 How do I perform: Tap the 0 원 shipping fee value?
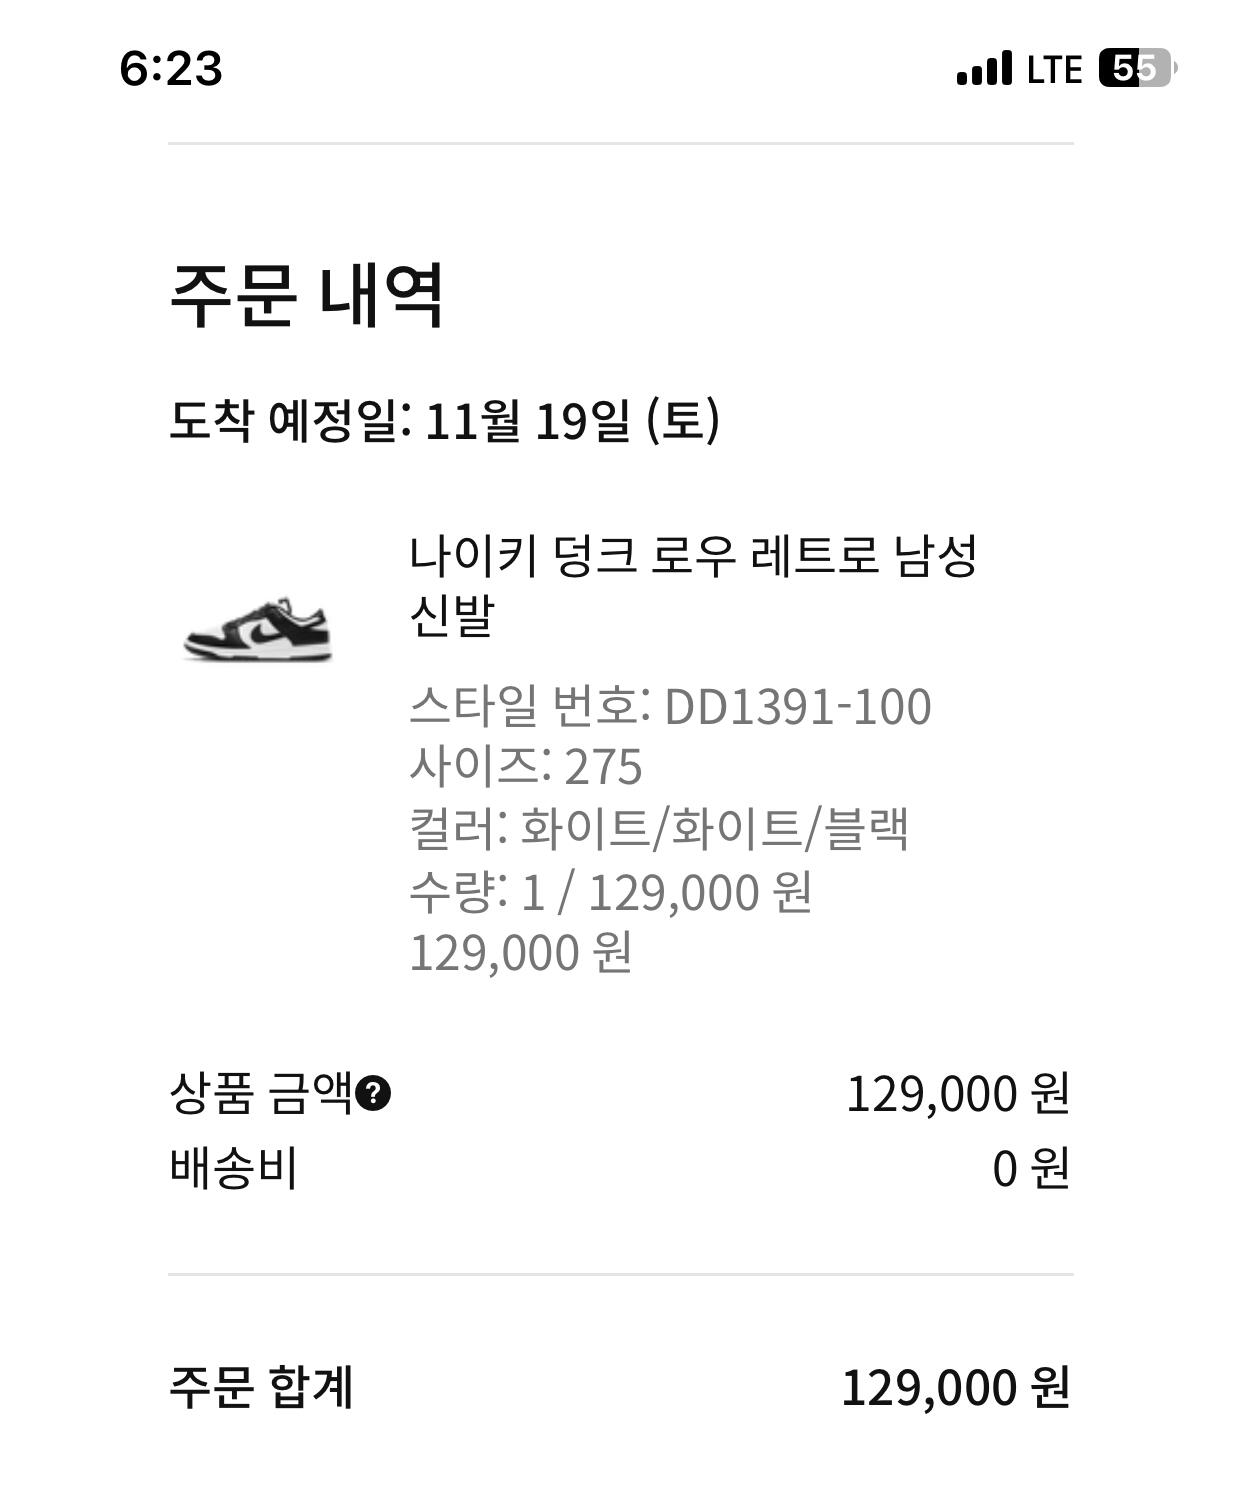tap(1030, 1168)
